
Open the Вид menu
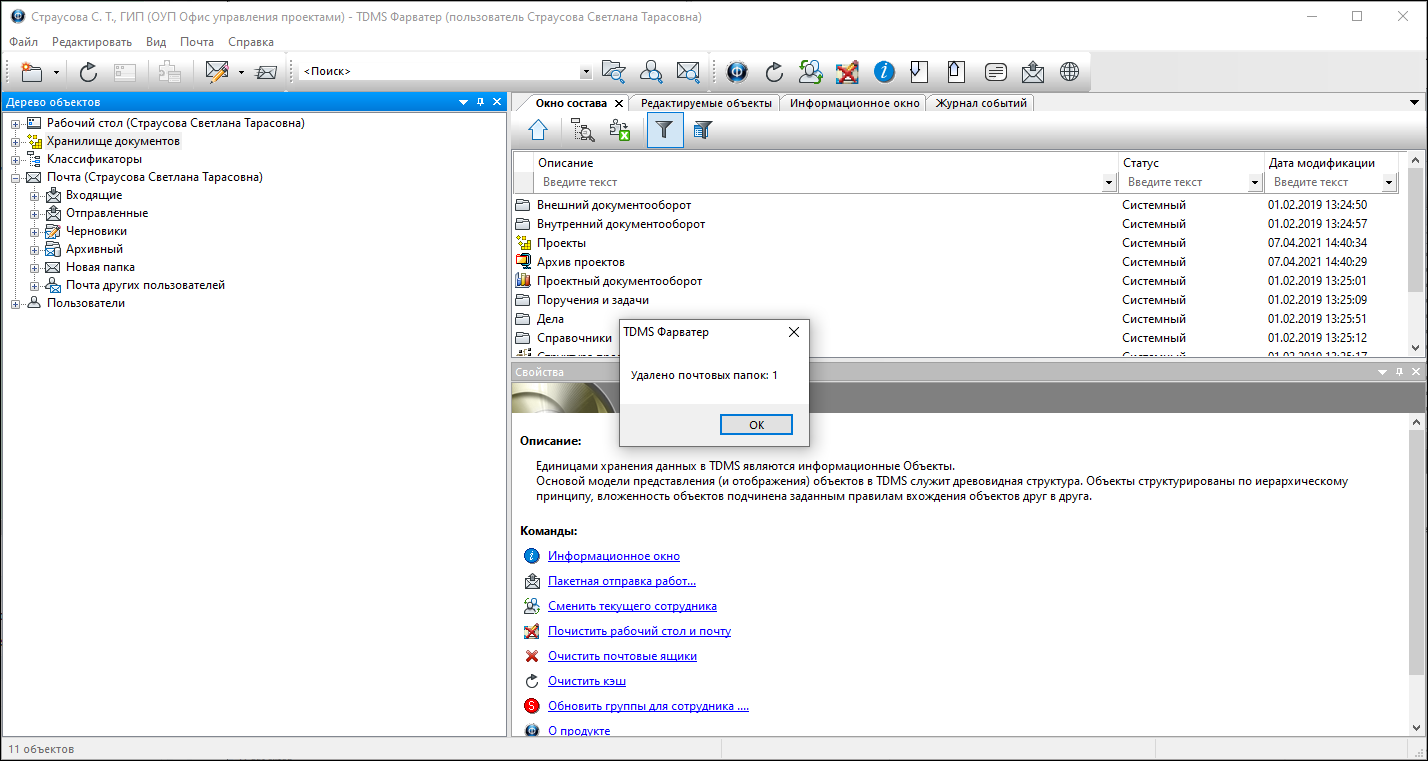156,42
